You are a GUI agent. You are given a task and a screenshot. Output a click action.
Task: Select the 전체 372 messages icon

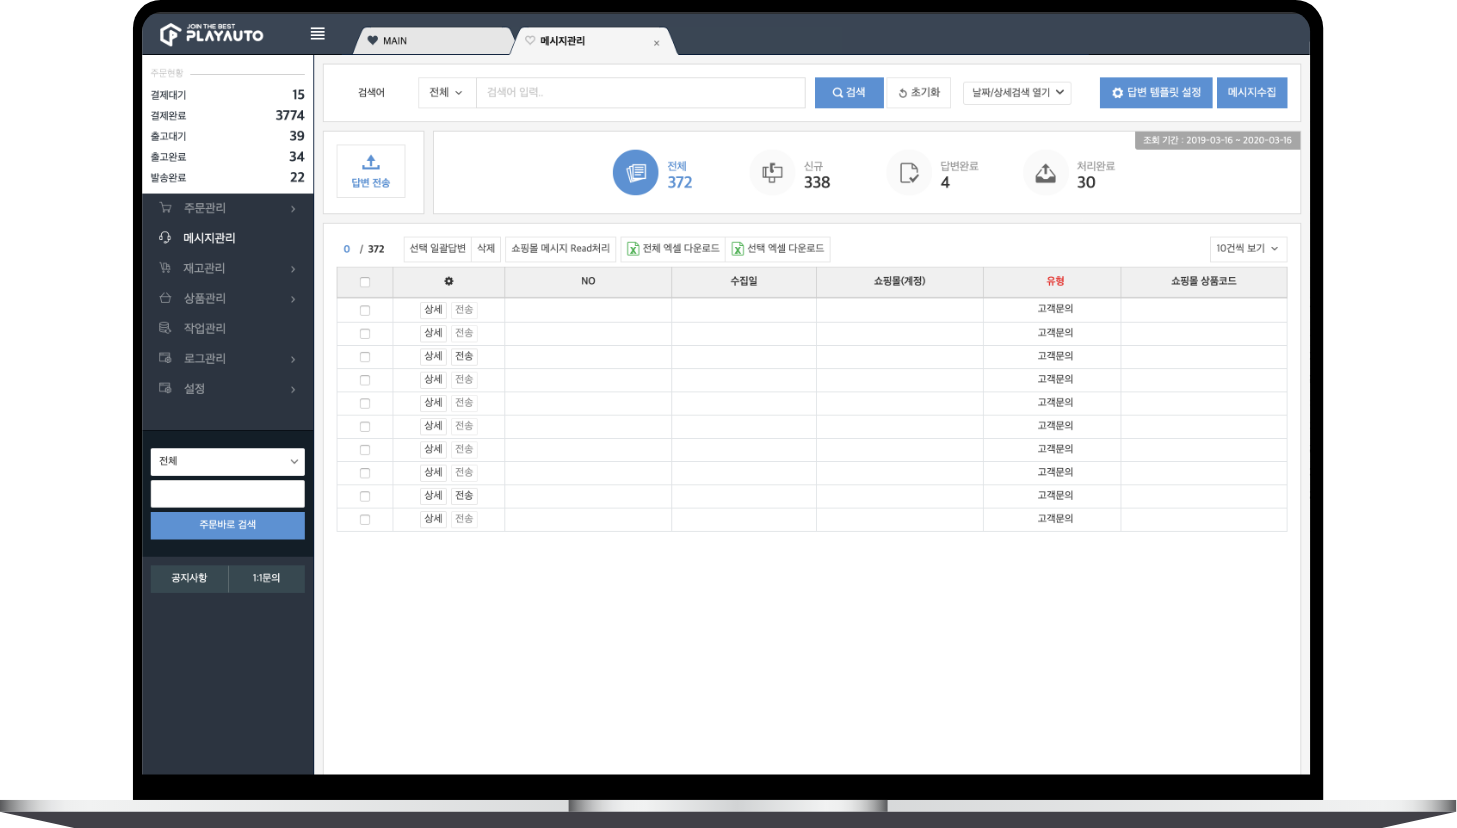pos(635,173)
